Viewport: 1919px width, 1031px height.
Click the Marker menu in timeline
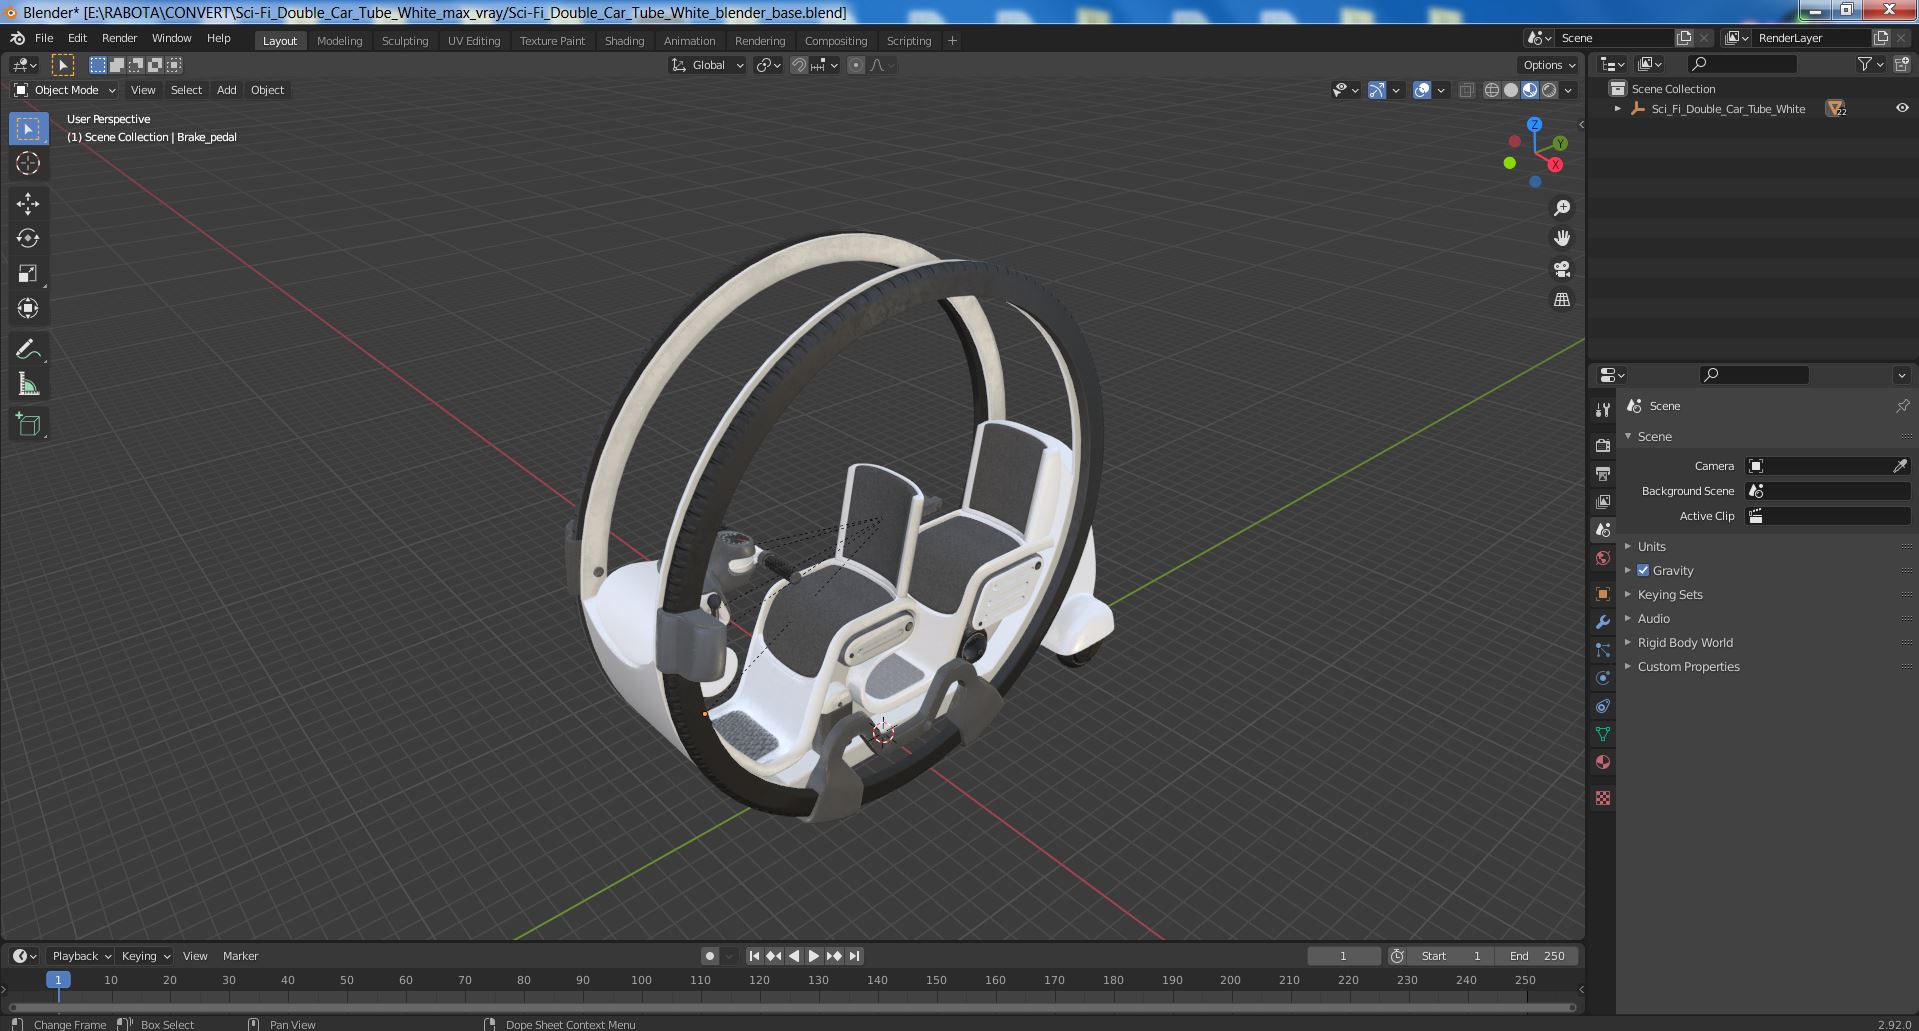coord(240,956)
